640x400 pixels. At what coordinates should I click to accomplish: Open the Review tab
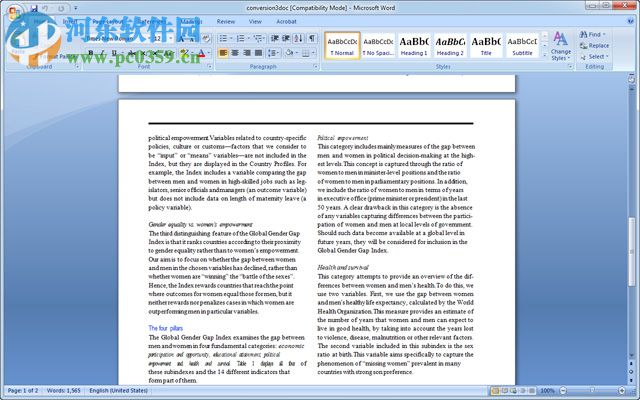[226, 21]
